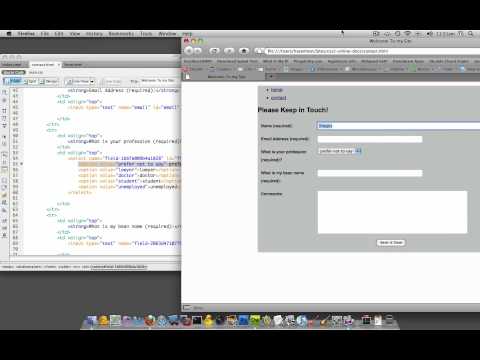Focus the Name (required) text field
The image size is (480, 360).
(x=398, y=126)
